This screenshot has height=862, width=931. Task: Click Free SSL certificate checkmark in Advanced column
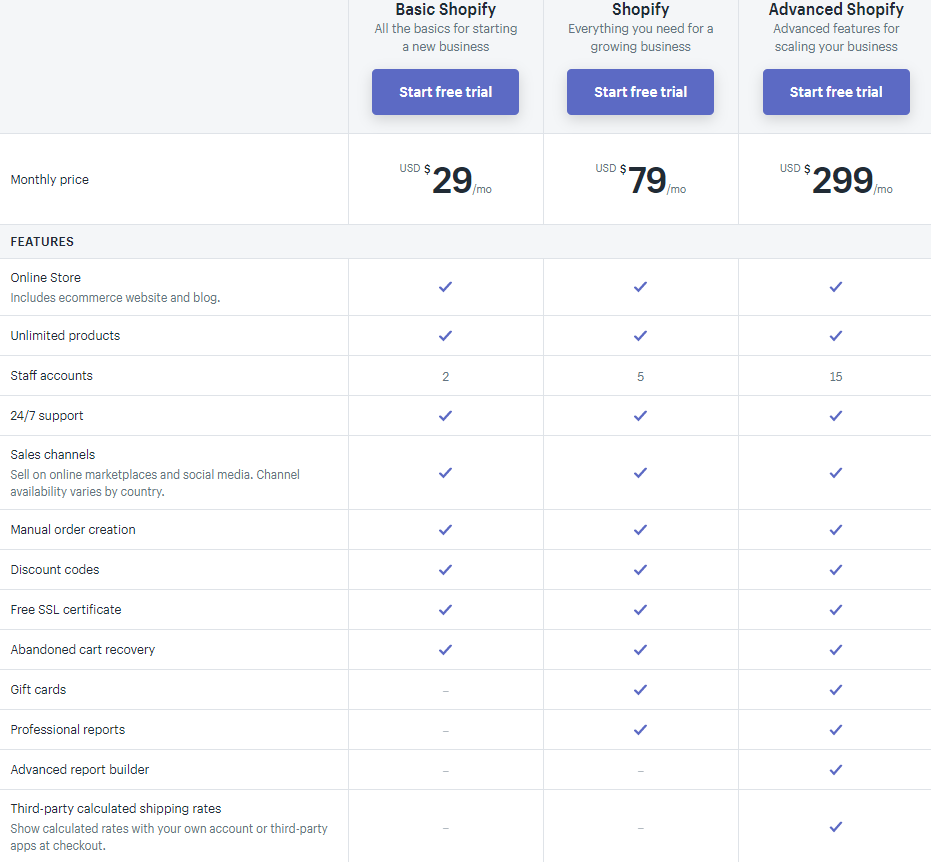[x=836, y=610]
